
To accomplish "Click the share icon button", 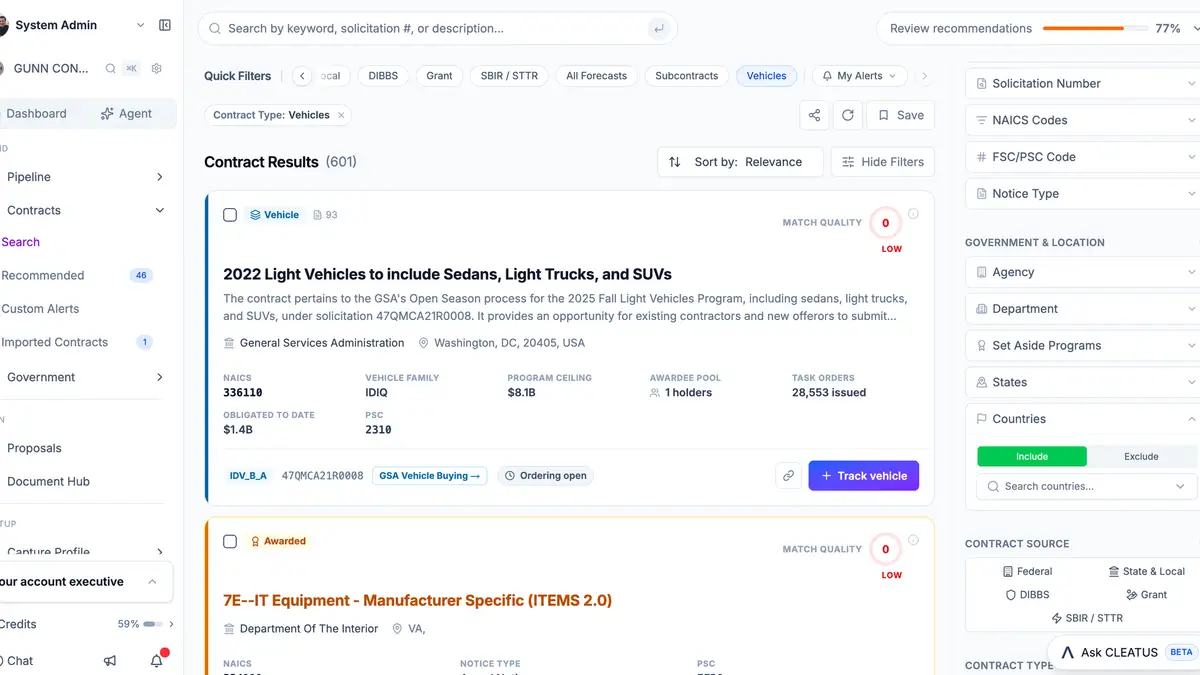I will 815,115.
